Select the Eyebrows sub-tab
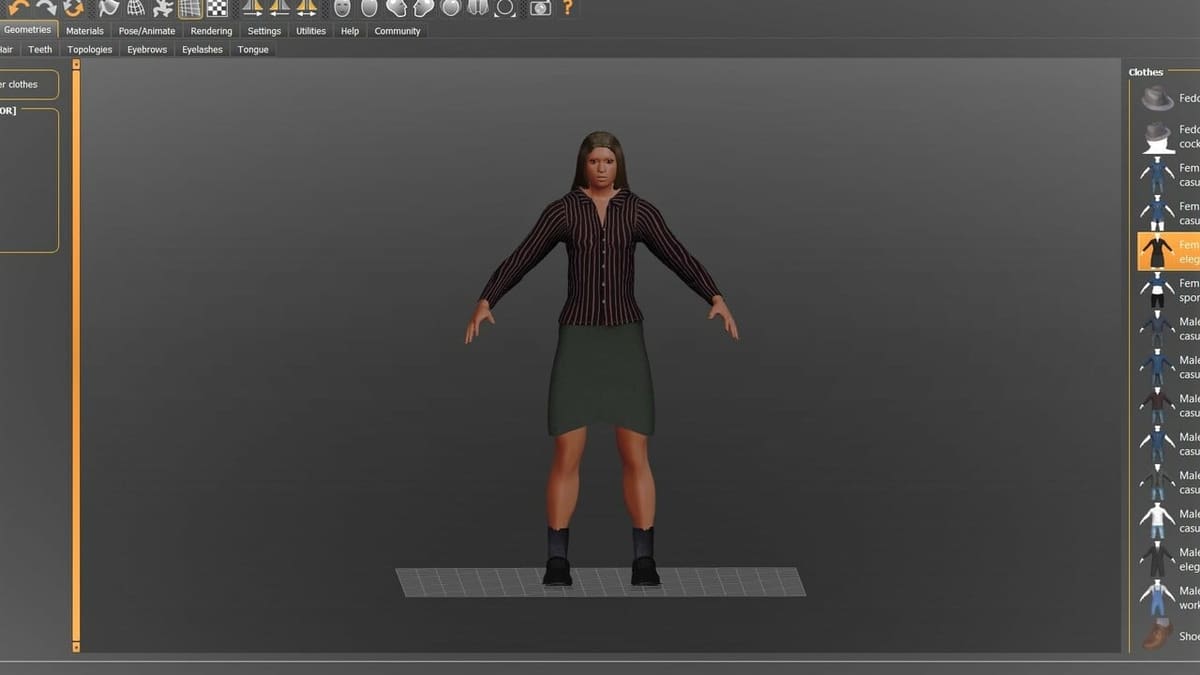The width and height of the screenshot is (1200, 675). point(147,50)
